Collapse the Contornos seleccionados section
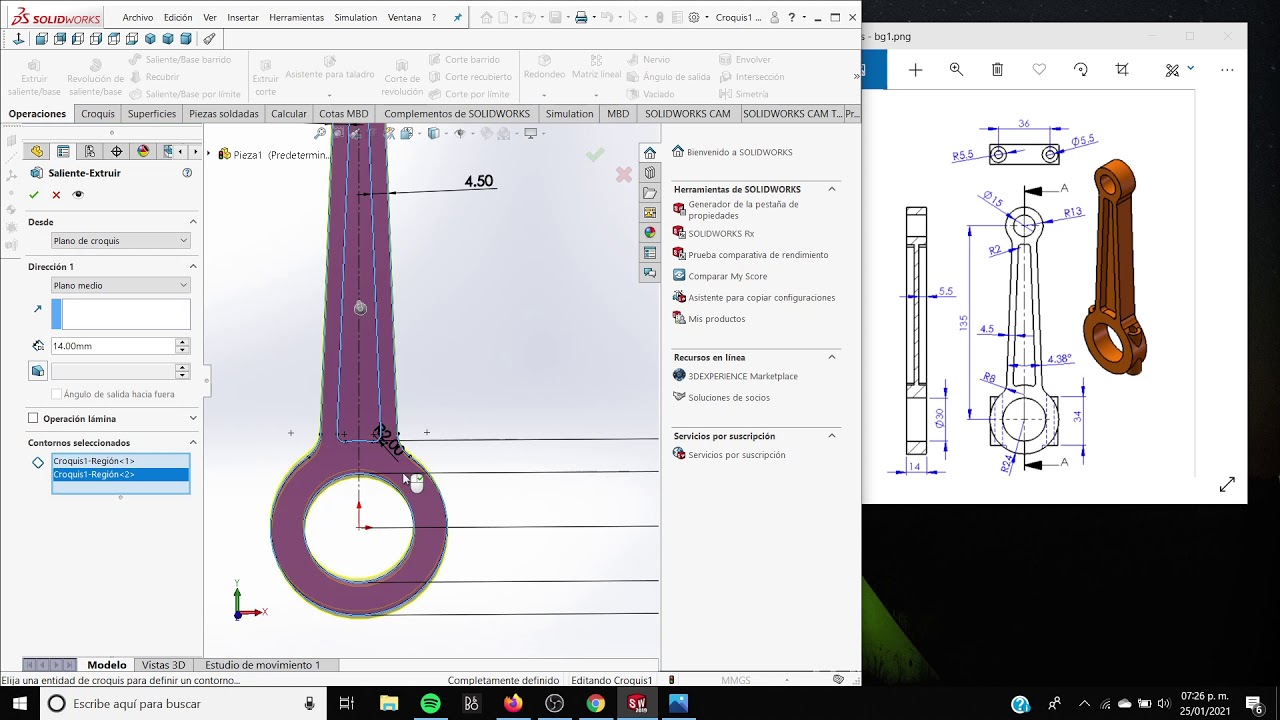 click(x=193, y=443)
